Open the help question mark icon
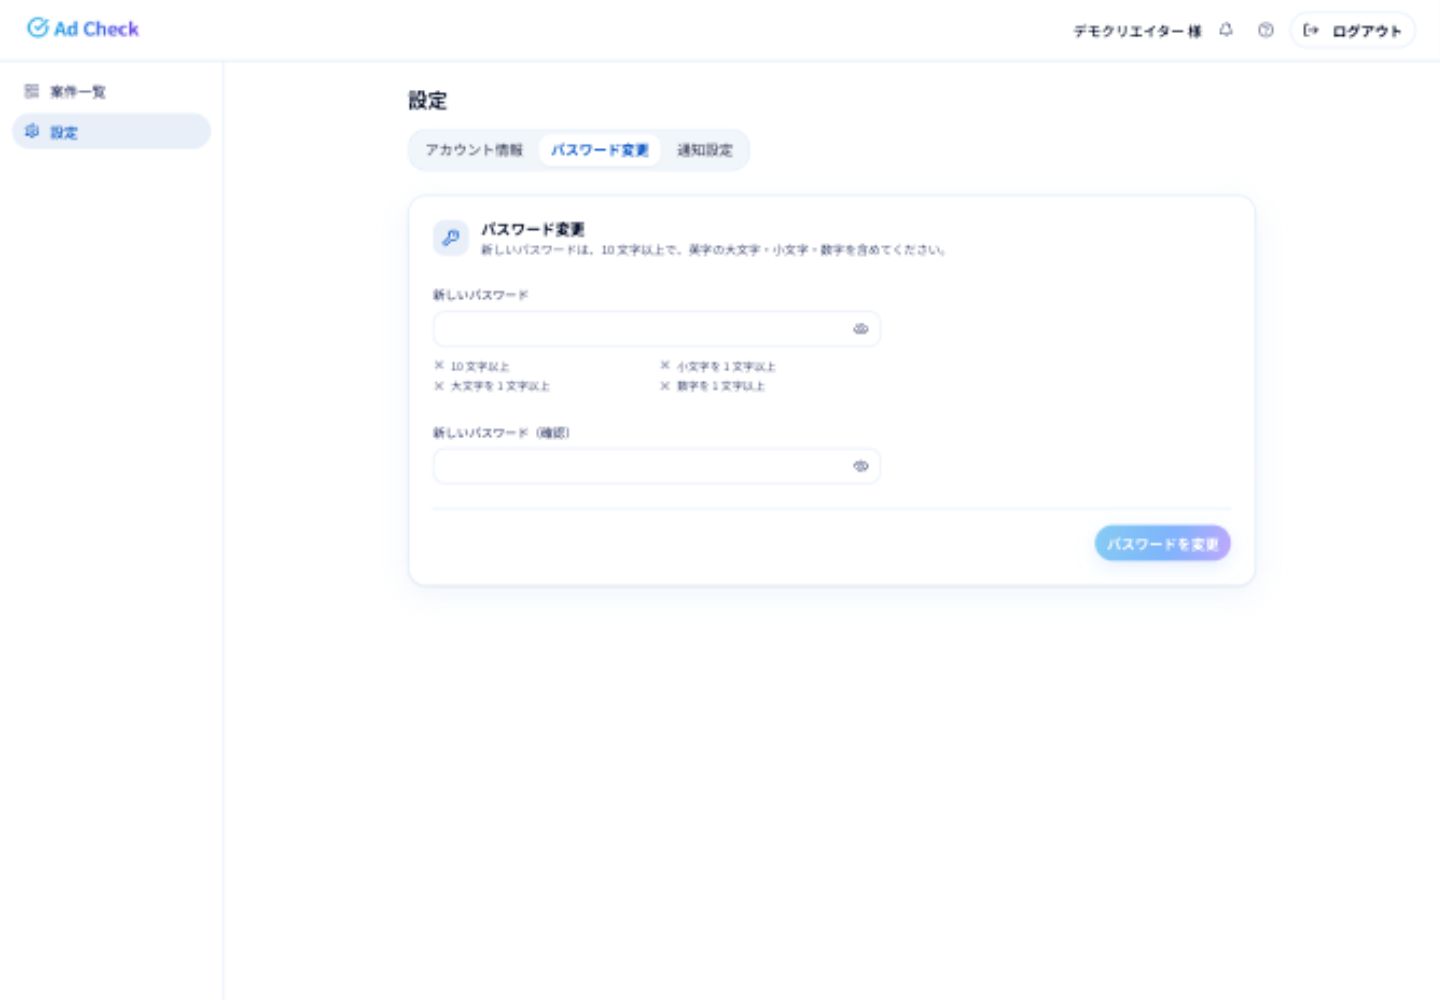Image resolution: width=1440 pixels, height=1000 pixels. [x=1266, y=30]
